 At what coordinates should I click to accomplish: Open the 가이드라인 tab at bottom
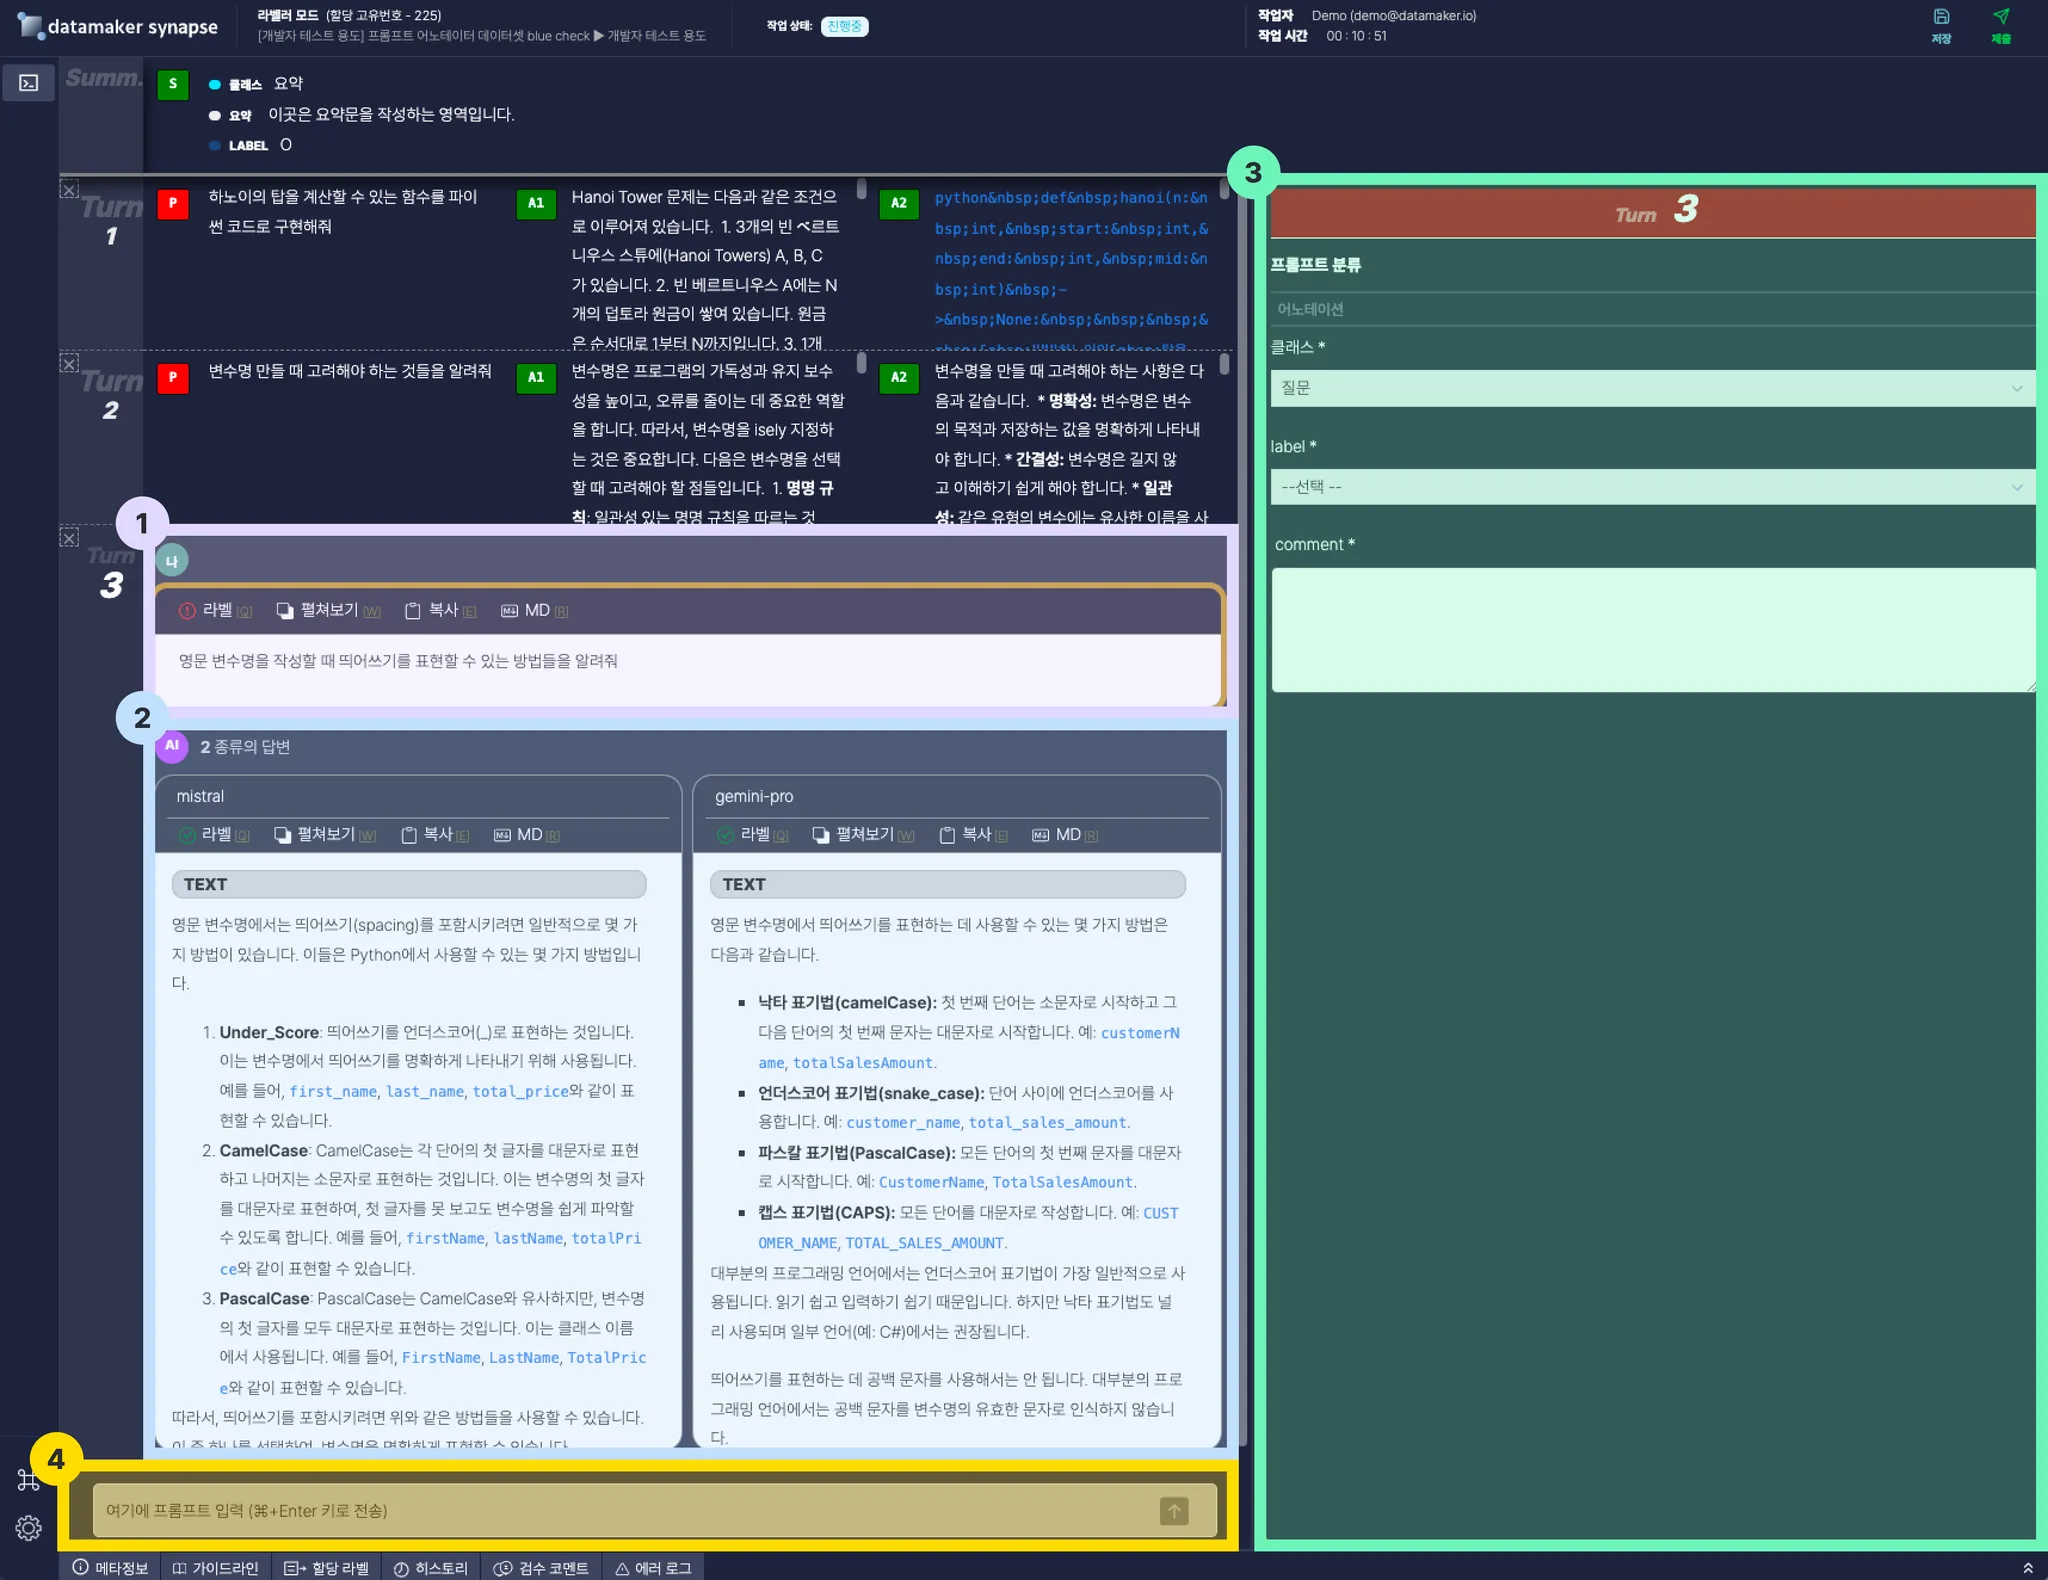[215, 1568]
